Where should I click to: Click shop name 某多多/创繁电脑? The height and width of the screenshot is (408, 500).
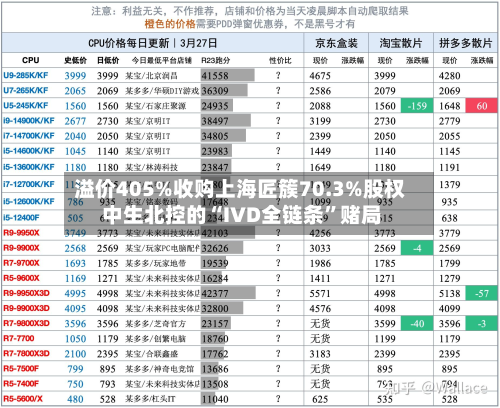coord(155,339)
